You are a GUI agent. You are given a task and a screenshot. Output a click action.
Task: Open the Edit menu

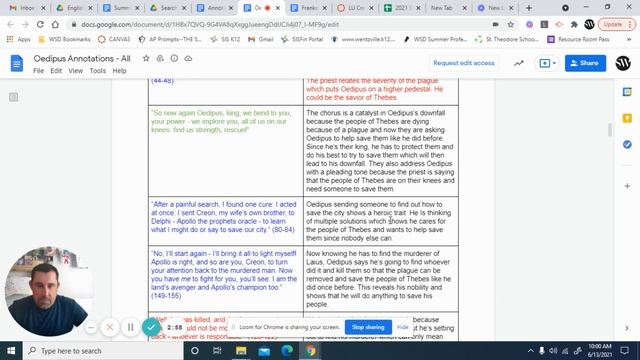coord(56,71)
